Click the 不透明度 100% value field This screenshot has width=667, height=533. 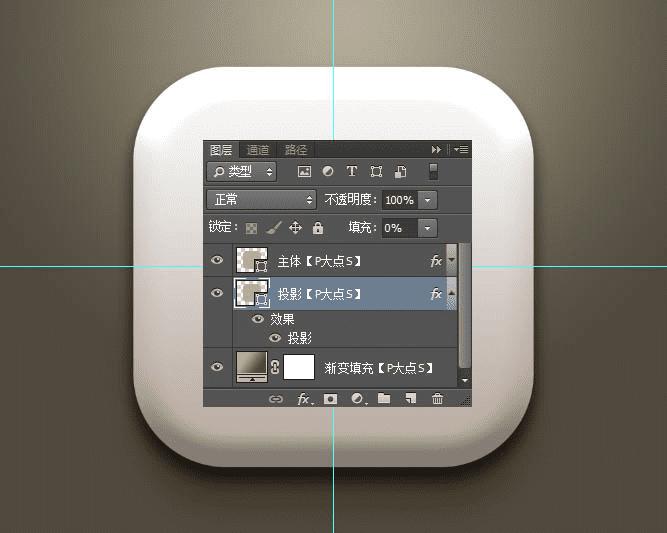[x=400, y=200]
